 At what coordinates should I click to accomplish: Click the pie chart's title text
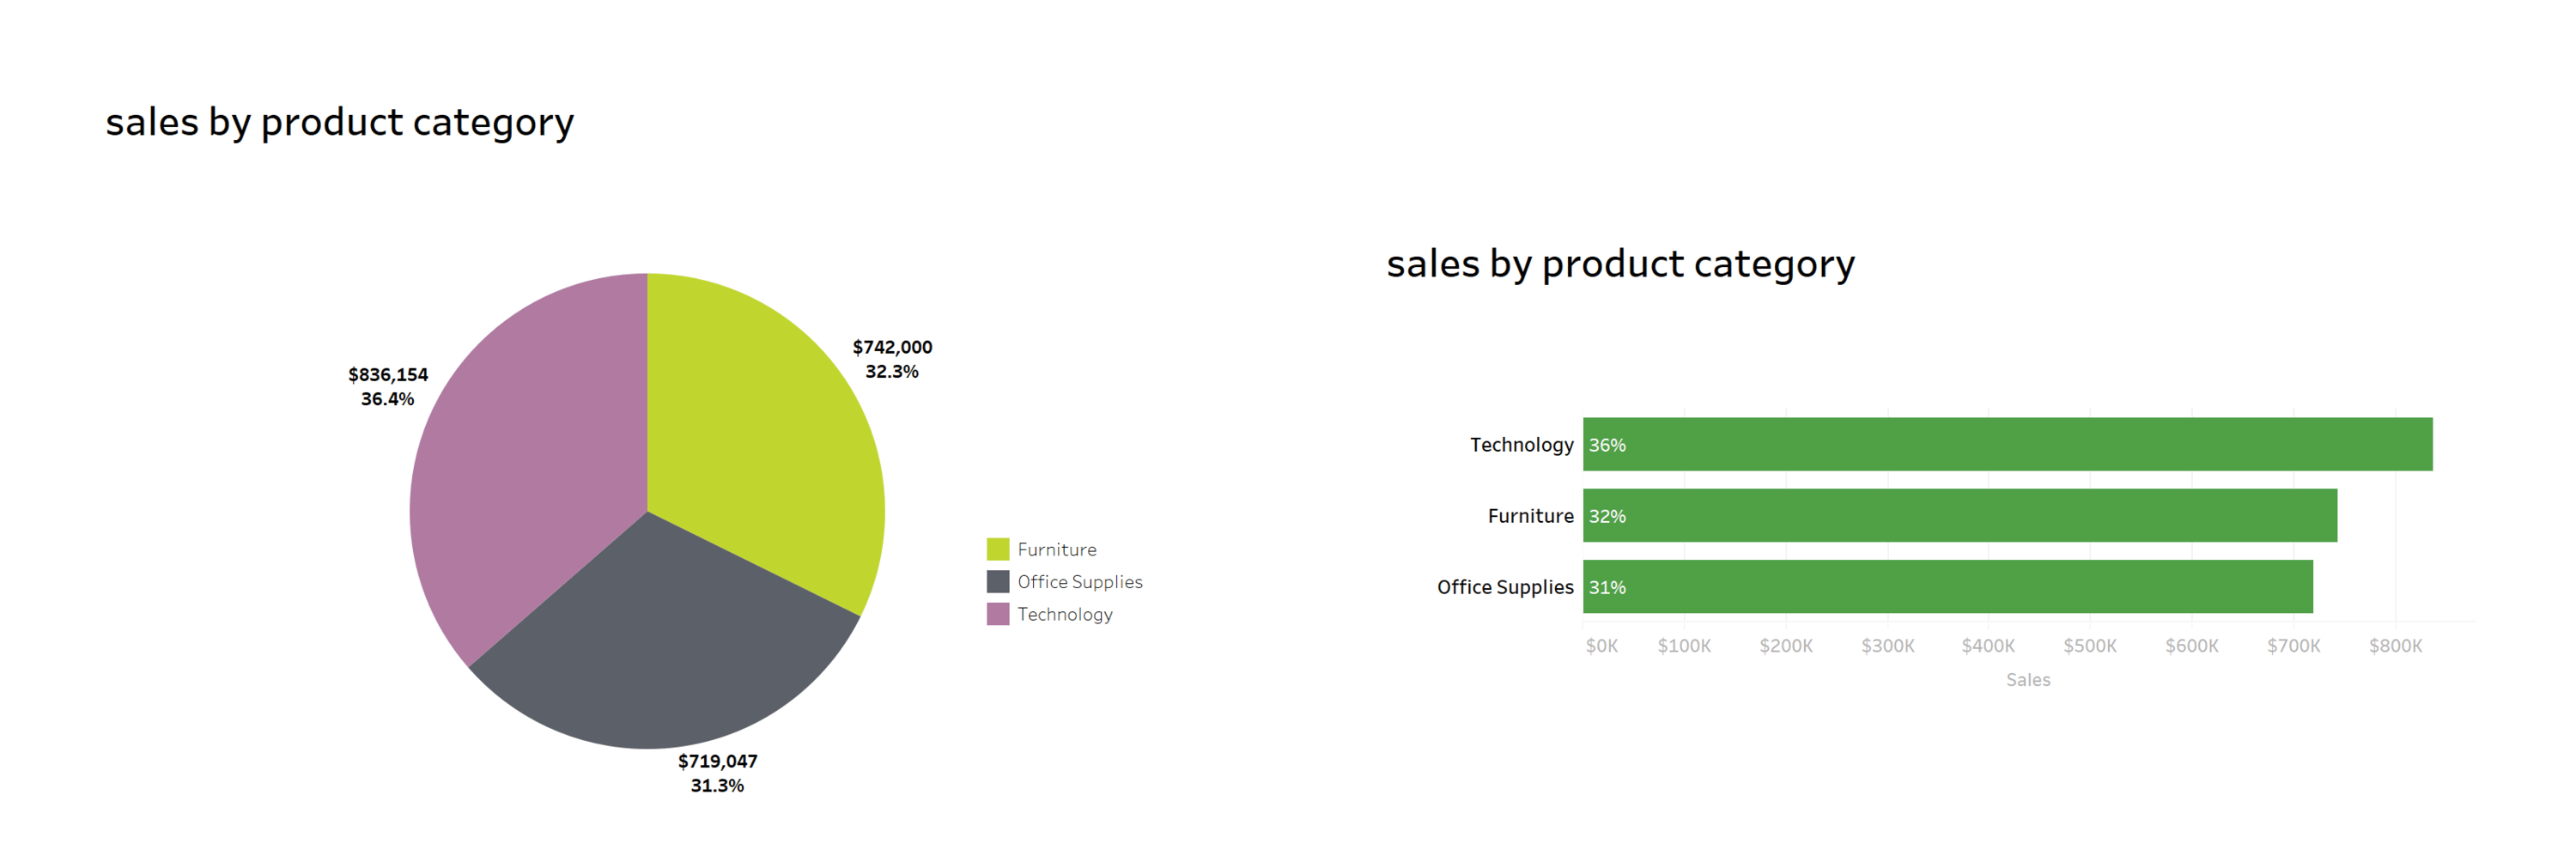[x=340, y=122]
